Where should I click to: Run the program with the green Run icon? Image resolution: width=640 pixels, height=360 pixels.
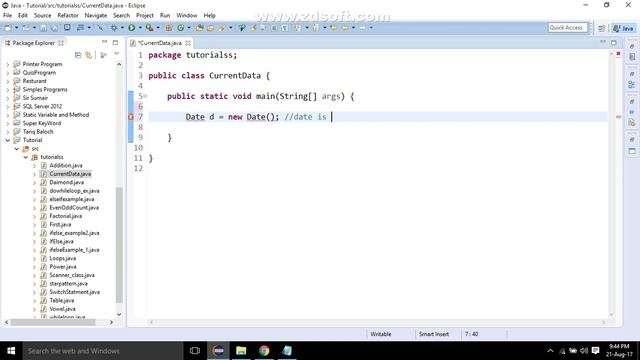tap(131, 28)
